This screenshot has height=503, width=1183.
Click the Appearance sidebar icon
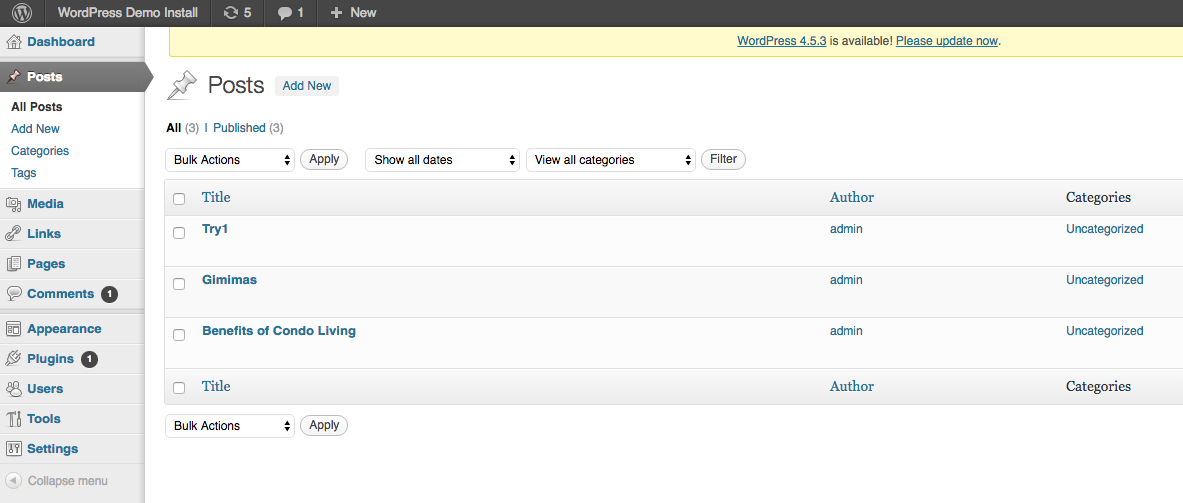click(x=14, y=329)
